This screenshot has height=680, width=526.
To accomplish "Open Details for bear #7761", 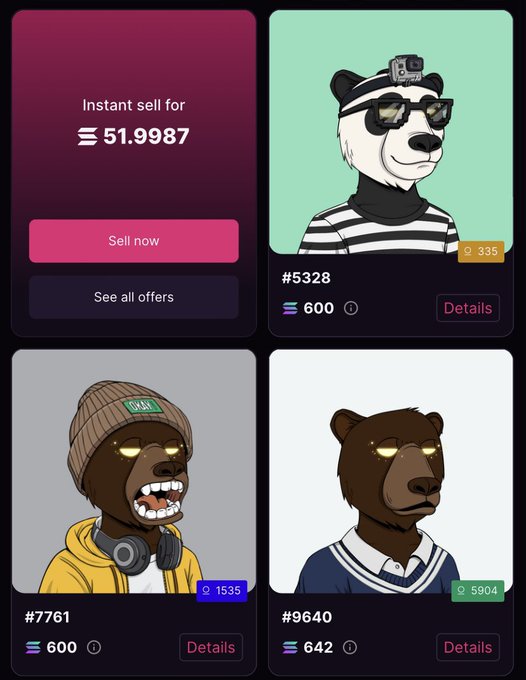I will pos(211,647).
